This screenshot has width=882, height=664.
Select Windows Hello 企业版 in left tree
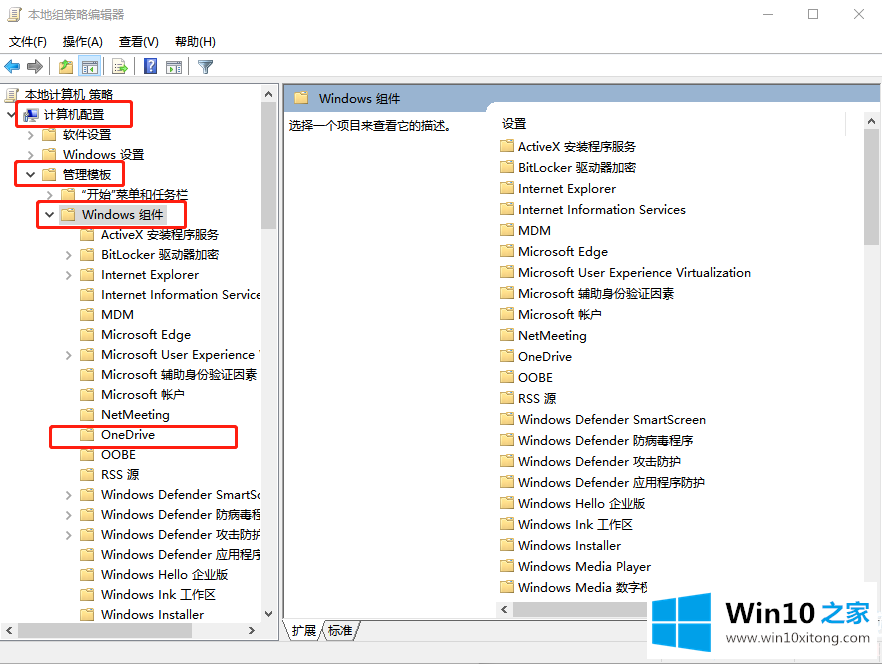click(x=164, y=575)
